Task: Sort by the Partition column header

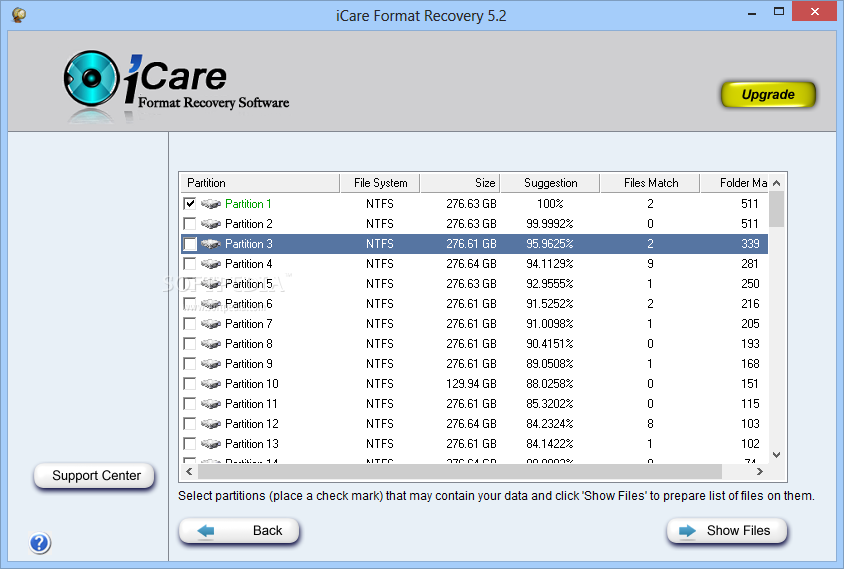Action: [x=260, y=183]
